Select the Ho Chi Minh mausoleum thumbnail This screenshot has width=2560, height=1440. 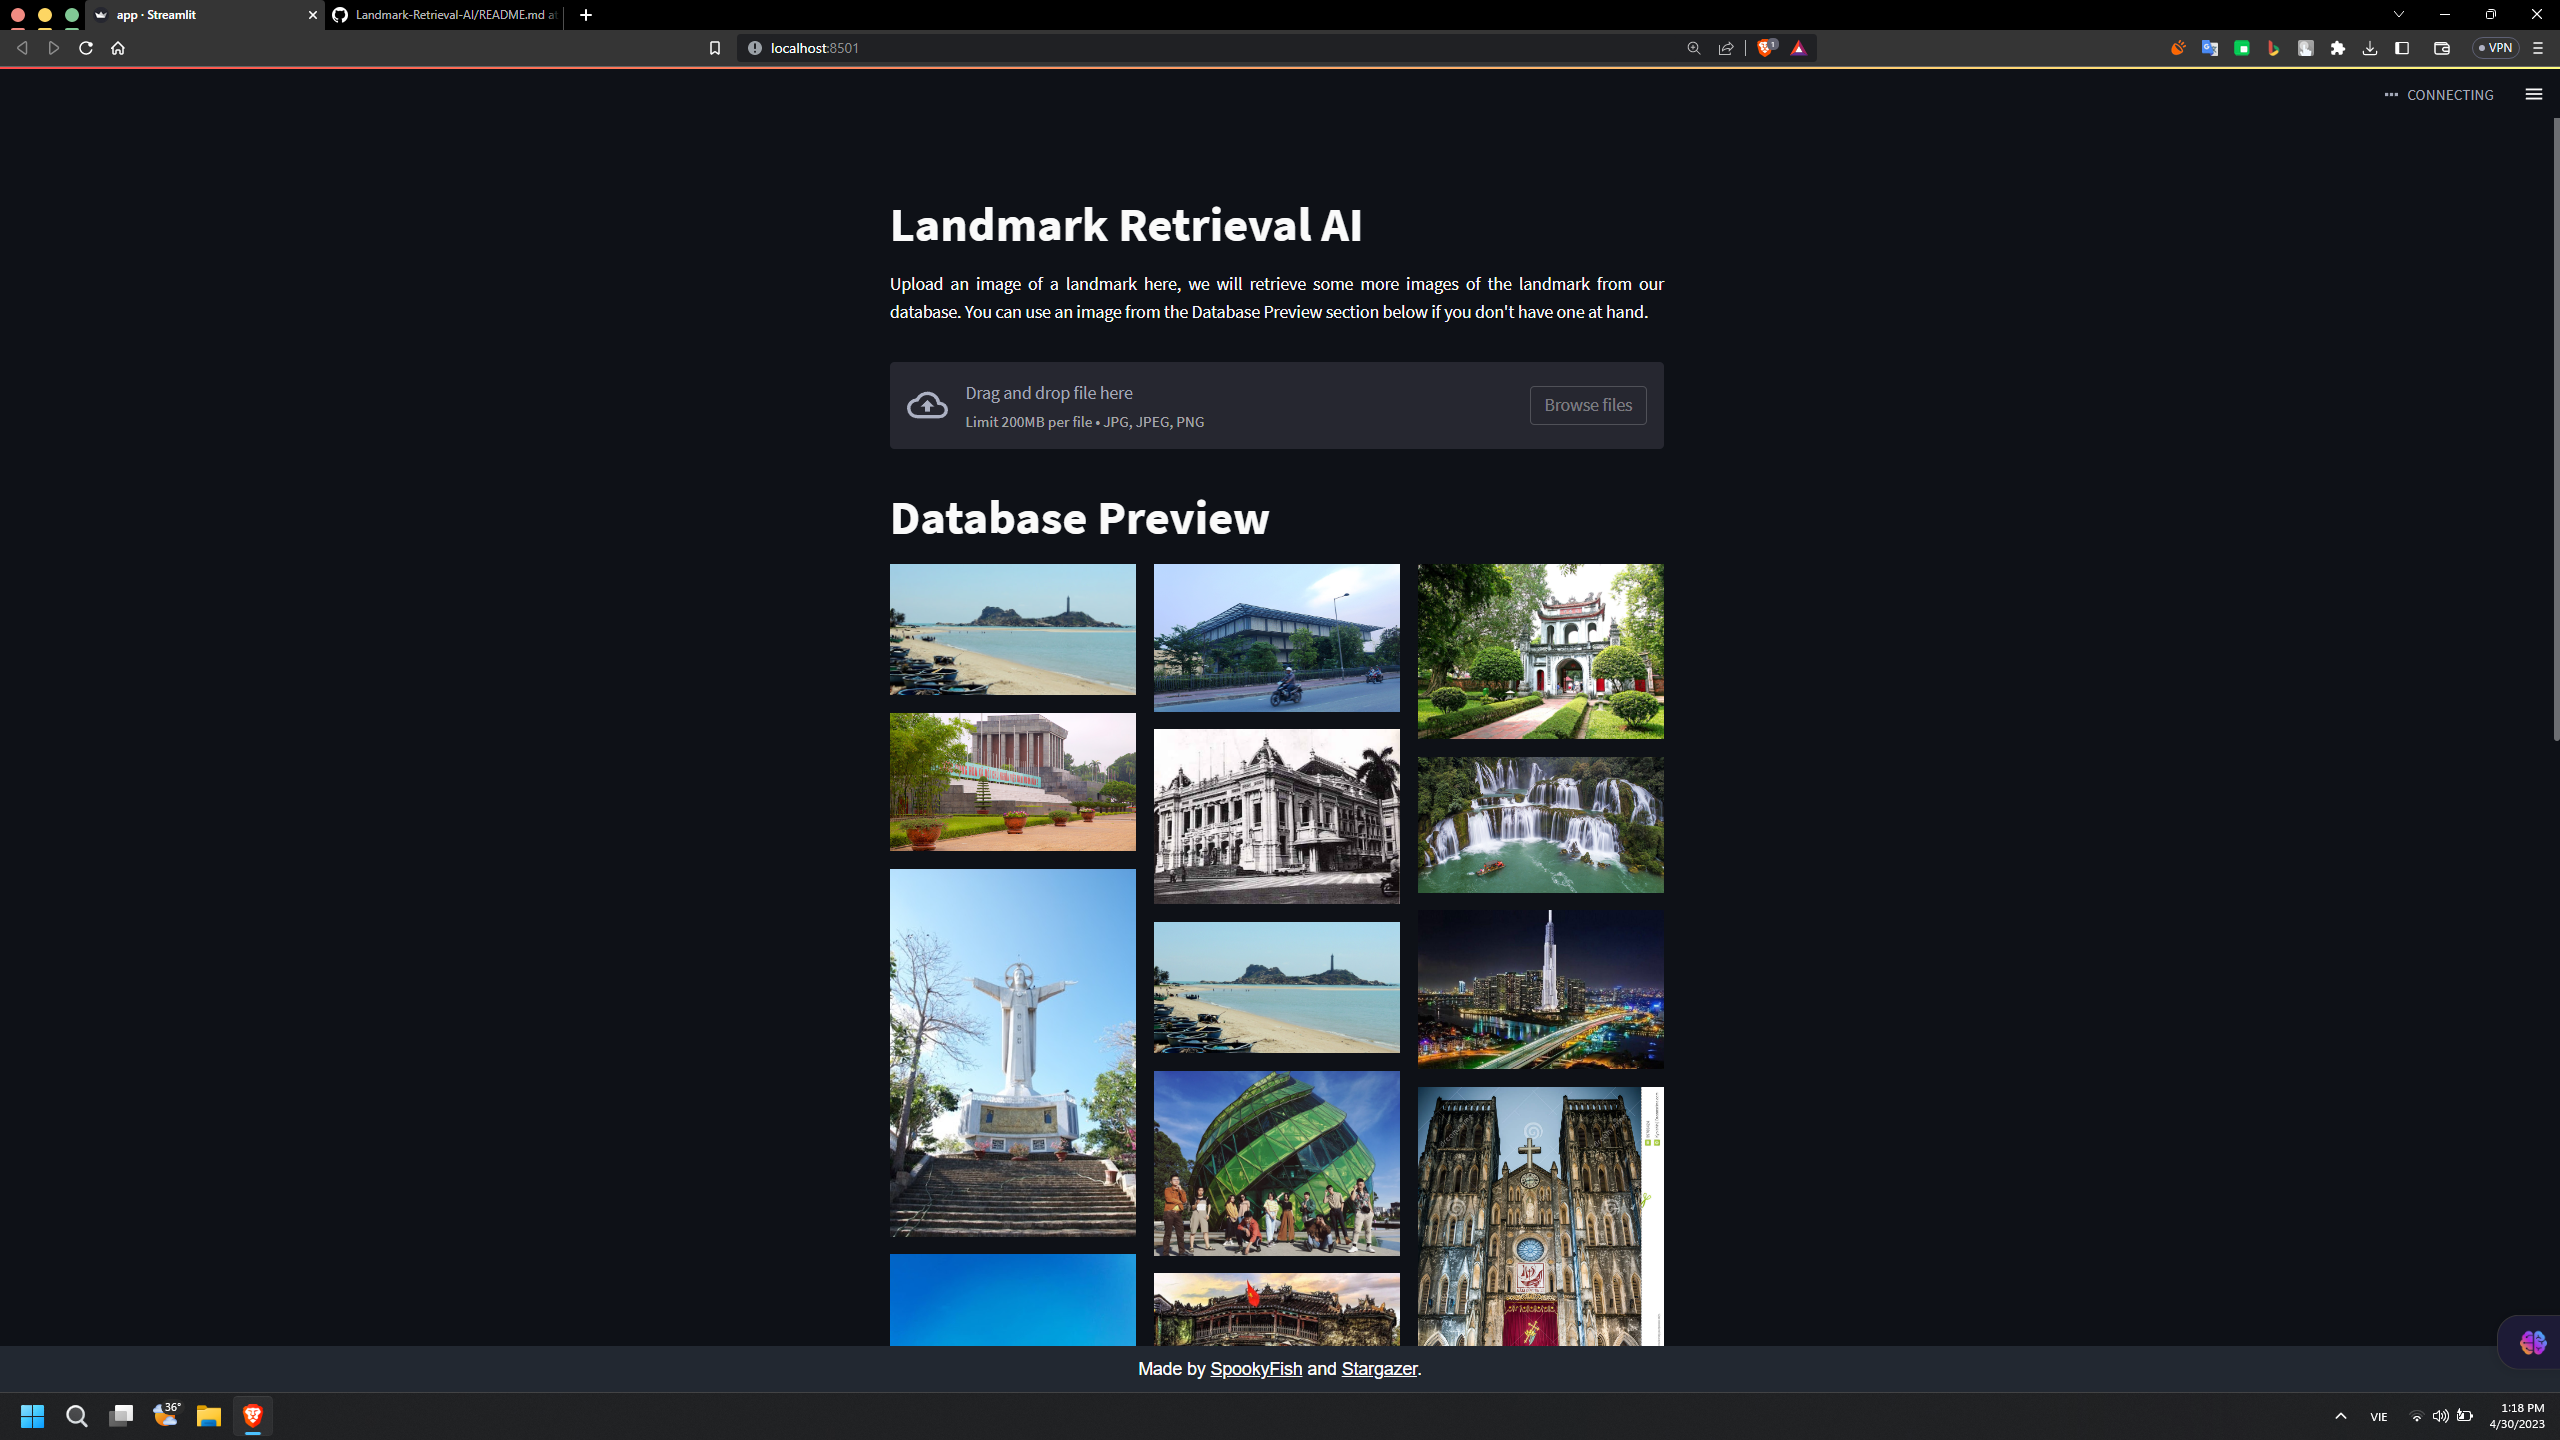click(x=1012, y=782)
